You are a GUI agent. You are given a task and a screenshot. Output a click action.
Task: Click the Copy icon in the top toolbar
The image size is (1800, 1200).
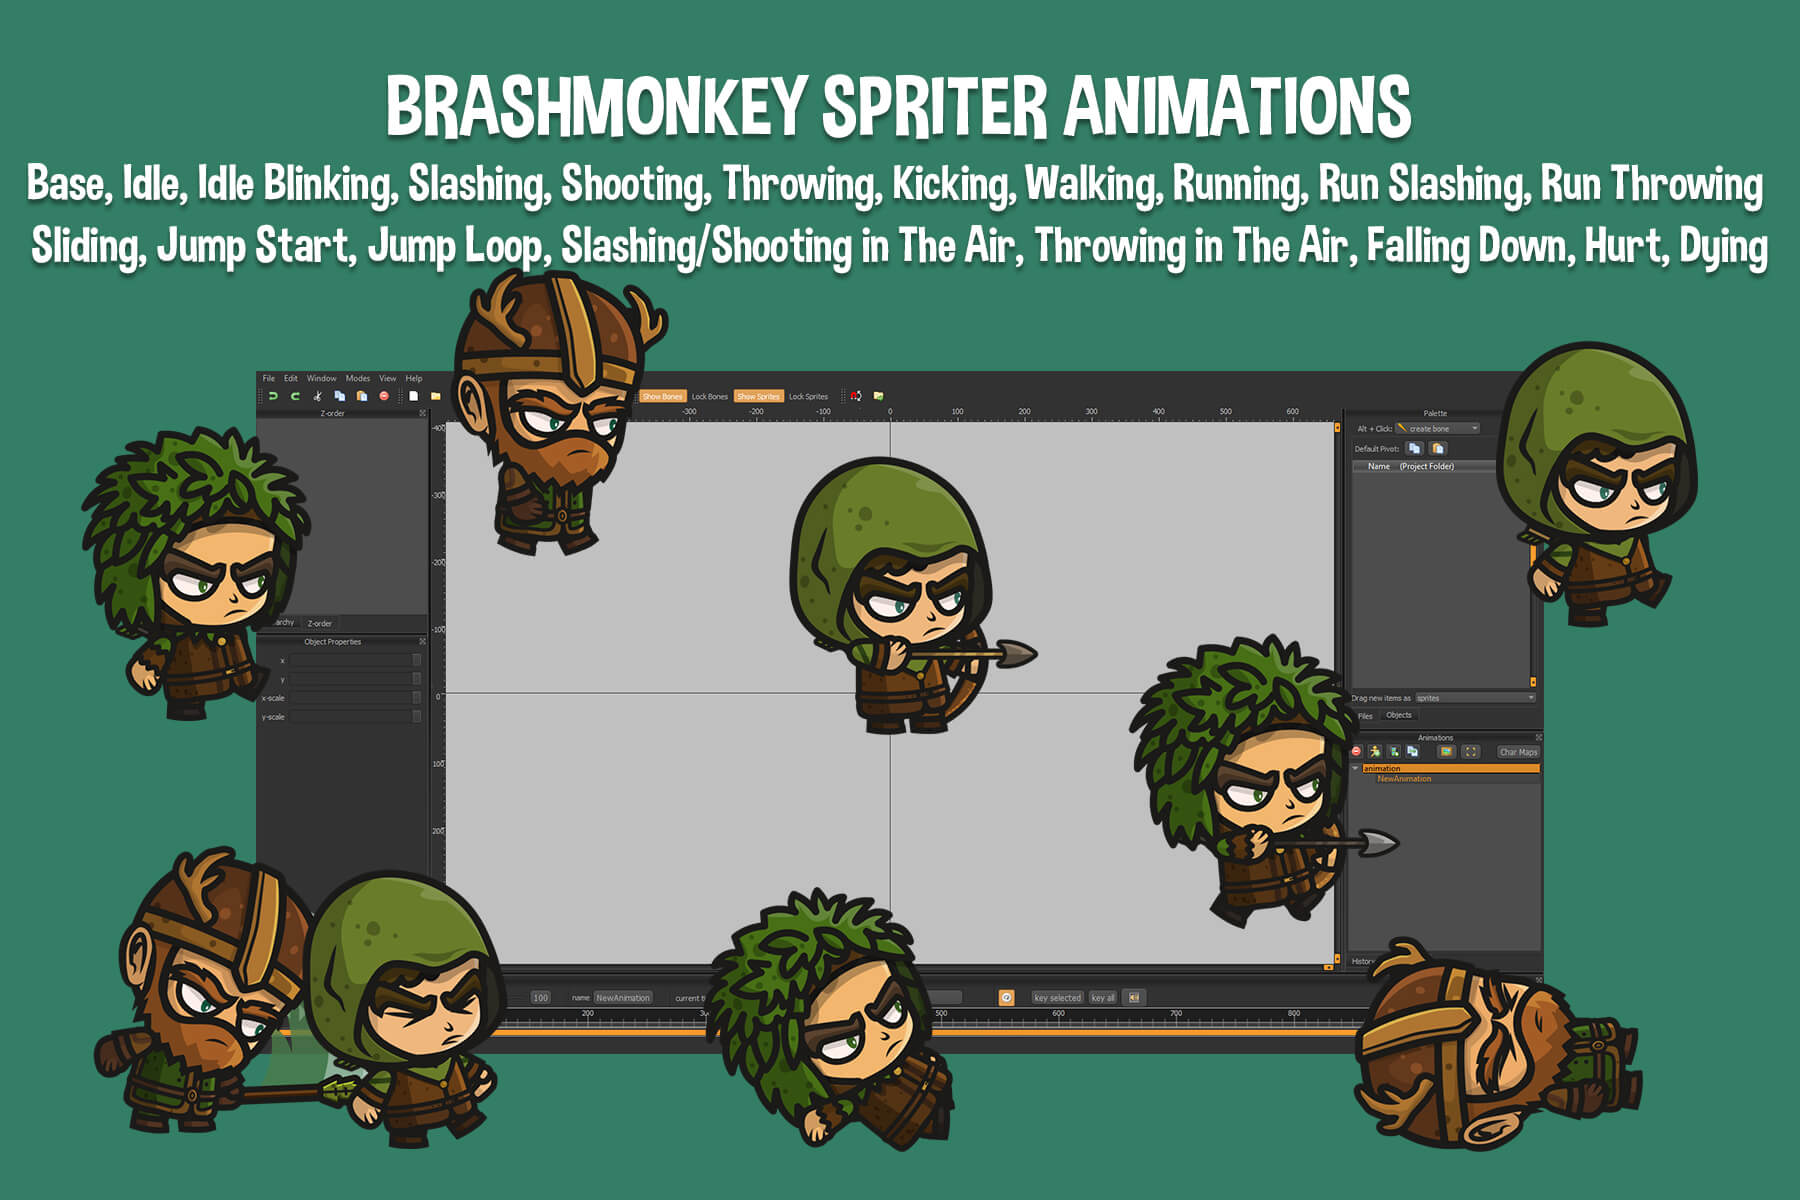340,396
